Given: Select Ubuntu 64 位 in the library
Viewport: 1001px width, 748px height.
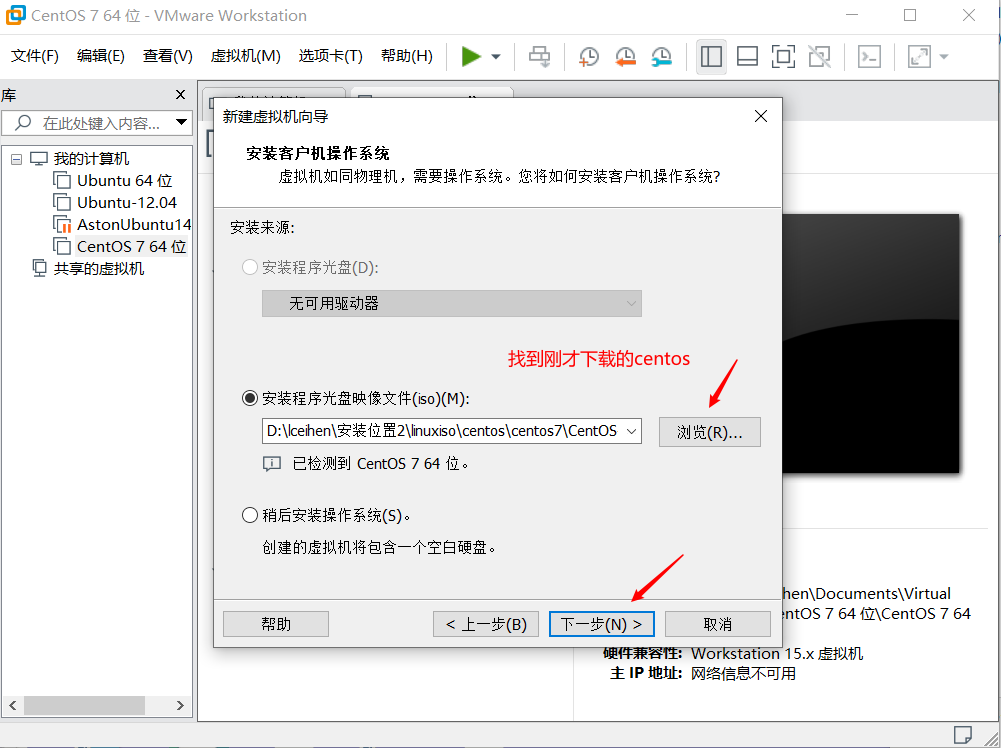Looking at the screenshot, I should [x=124, y=181].
